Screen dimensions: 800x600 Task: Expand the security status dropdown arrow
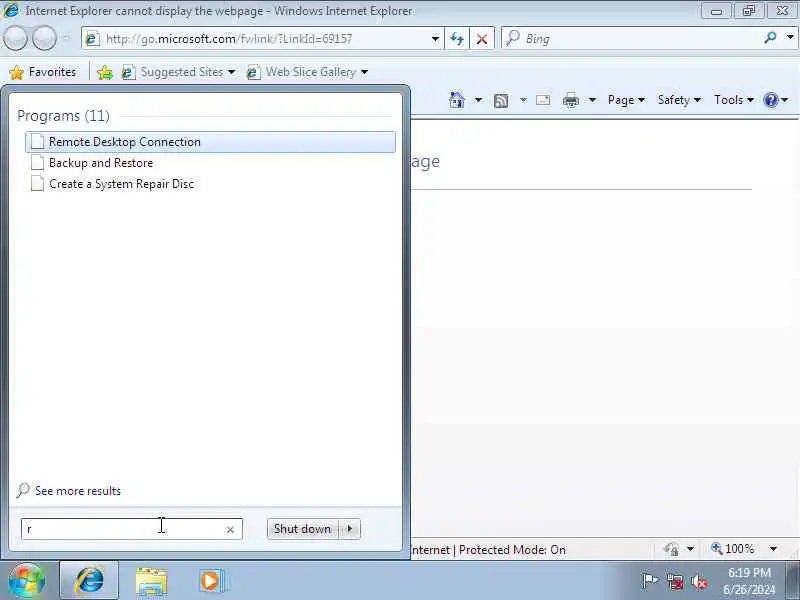click(x=690, y=549)
